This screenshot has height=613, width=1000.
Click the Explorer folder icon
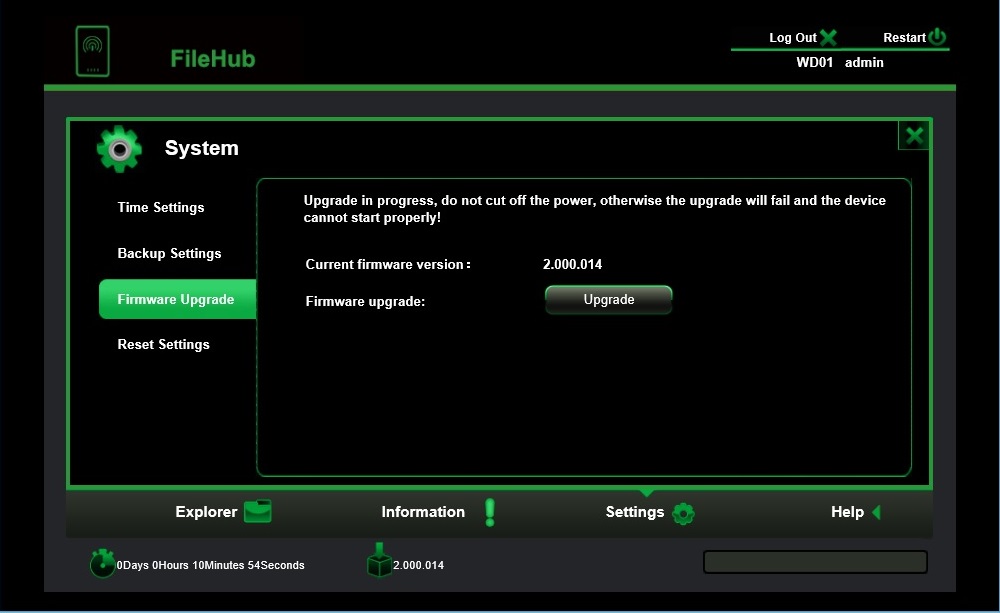tap(258, 511)
